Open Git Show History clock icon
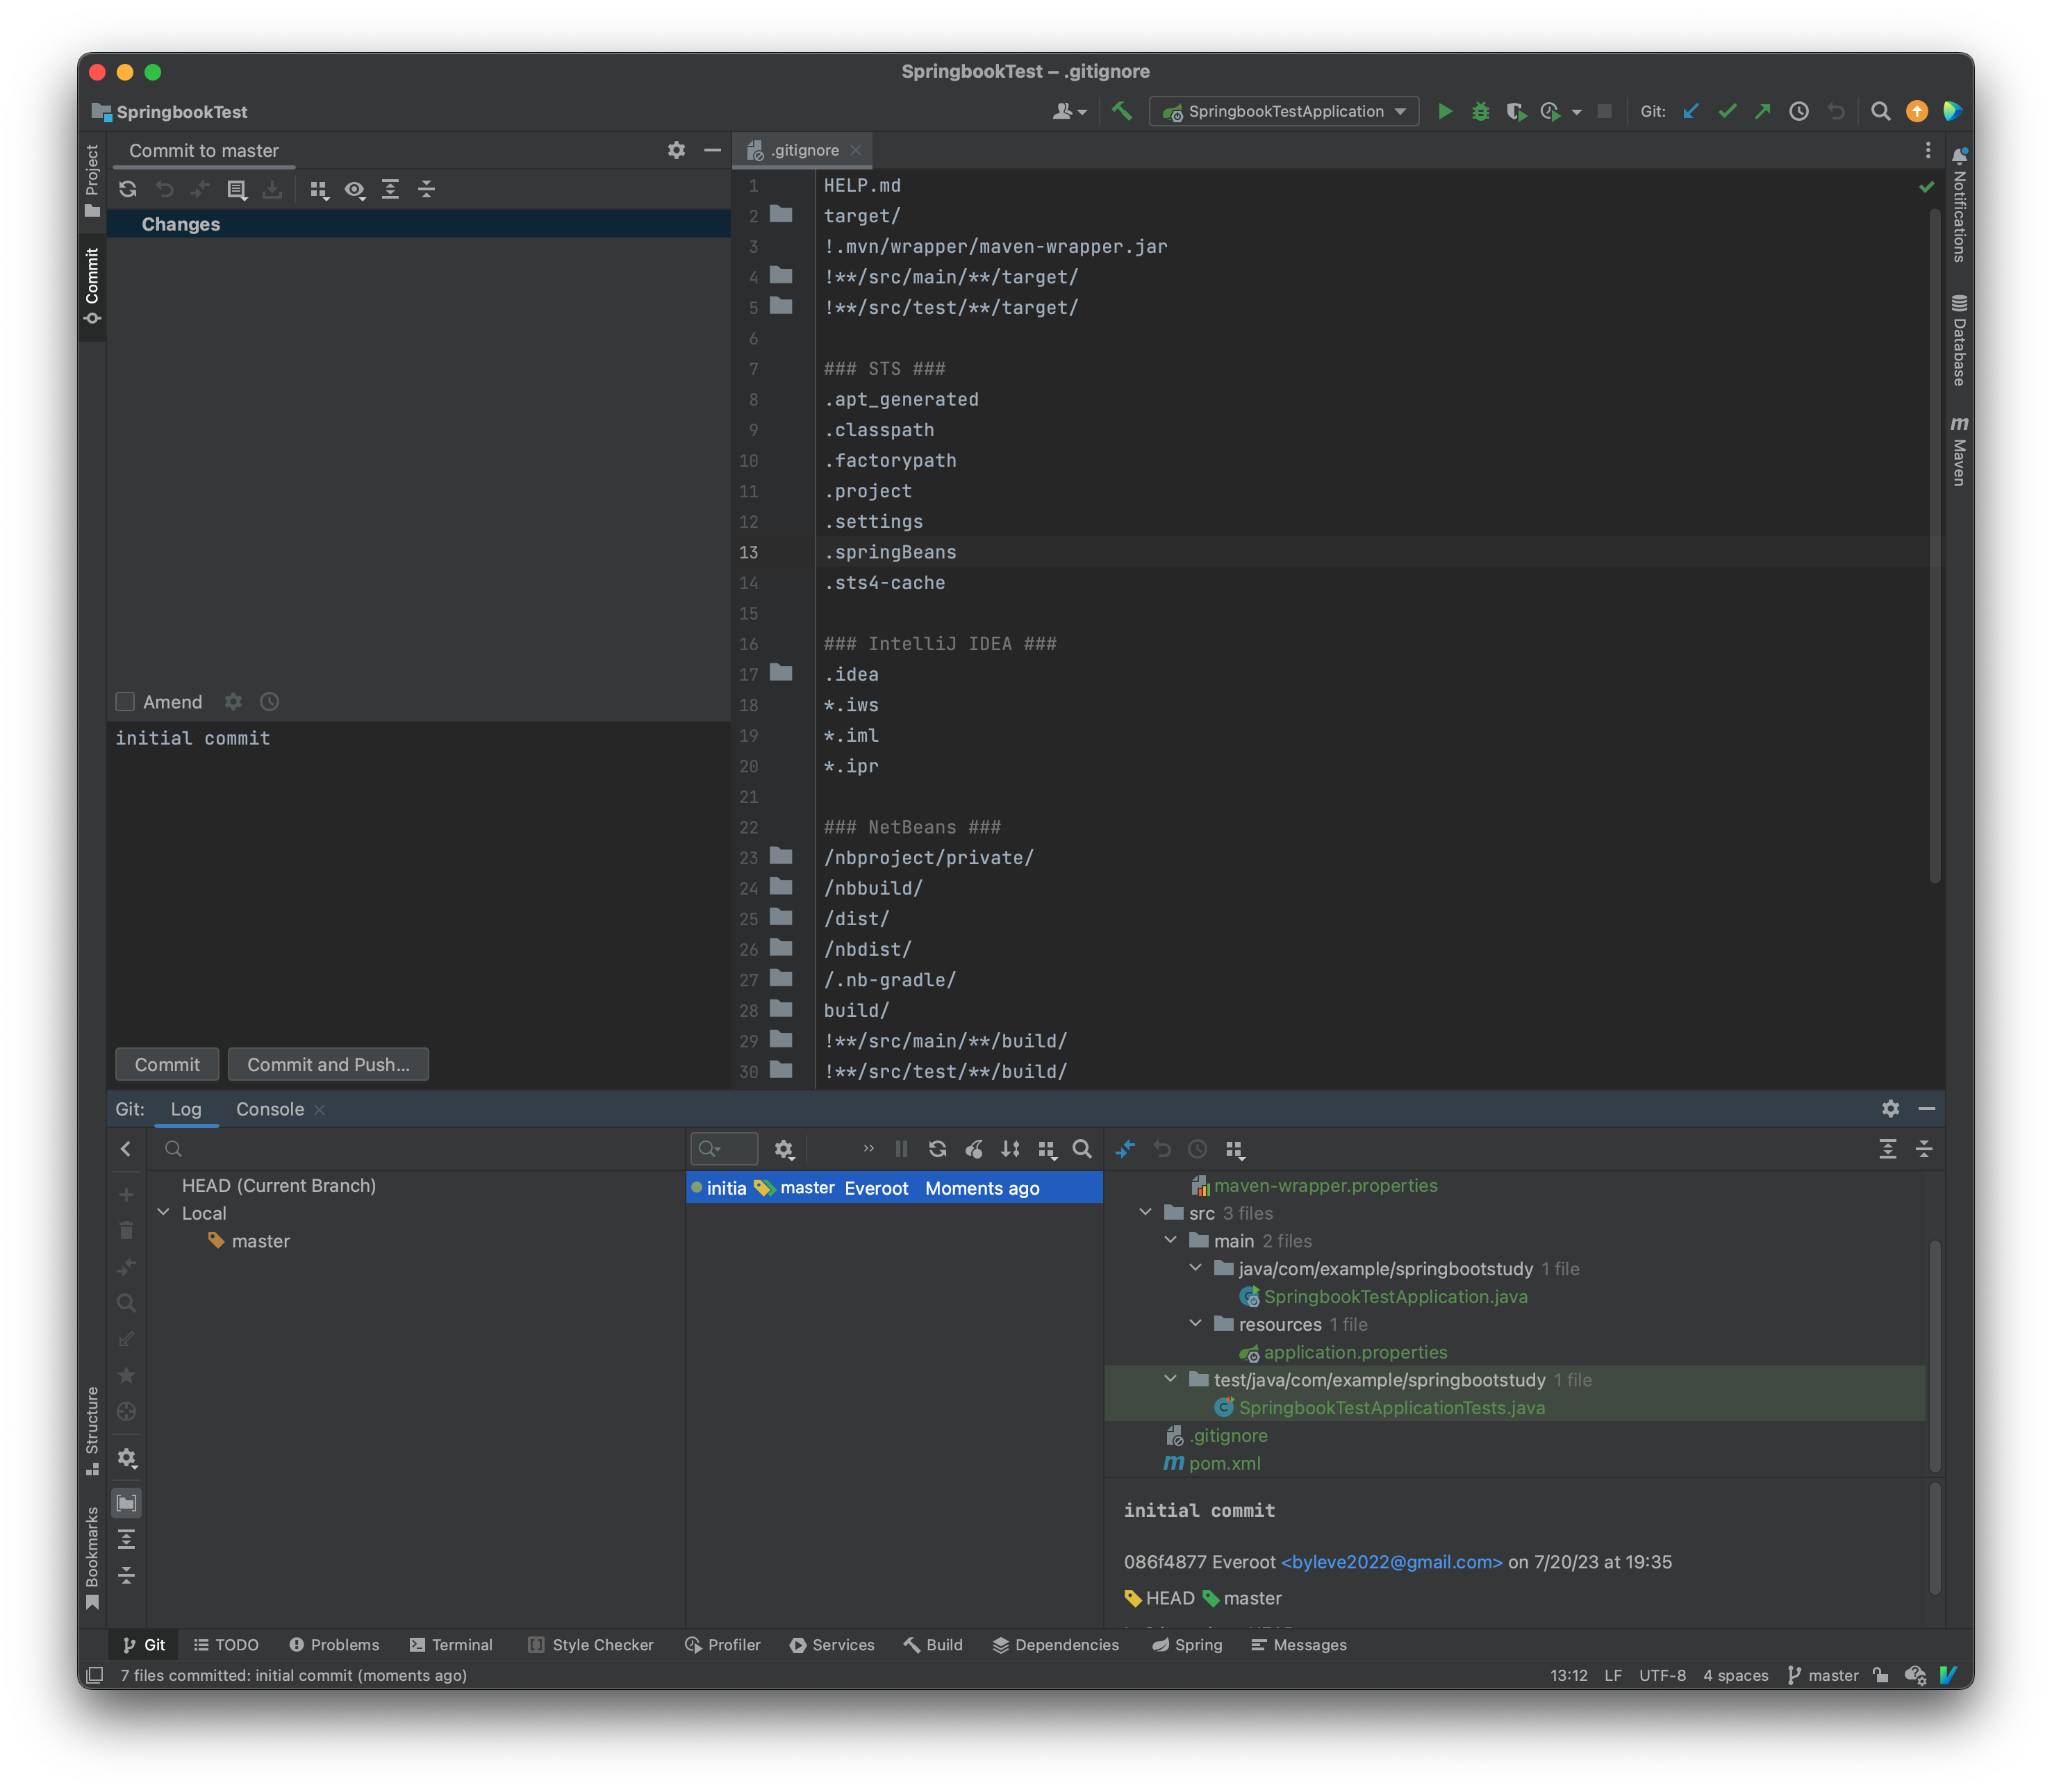Screen dimensions: 2052x1792 click(1798, 112)
